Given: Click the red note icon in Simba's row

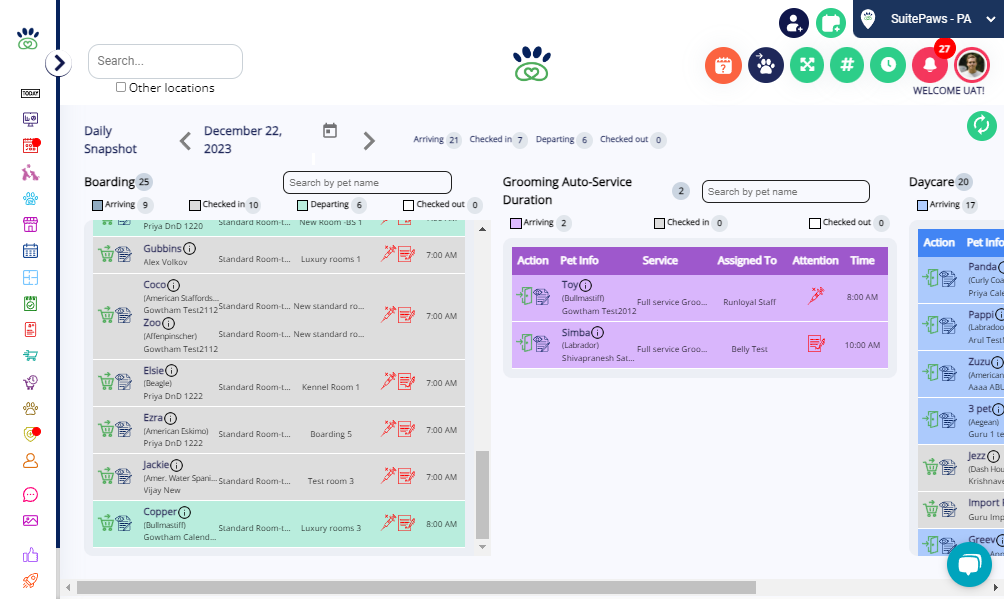Looking at the screenshot, I should (x=816, y=344).
